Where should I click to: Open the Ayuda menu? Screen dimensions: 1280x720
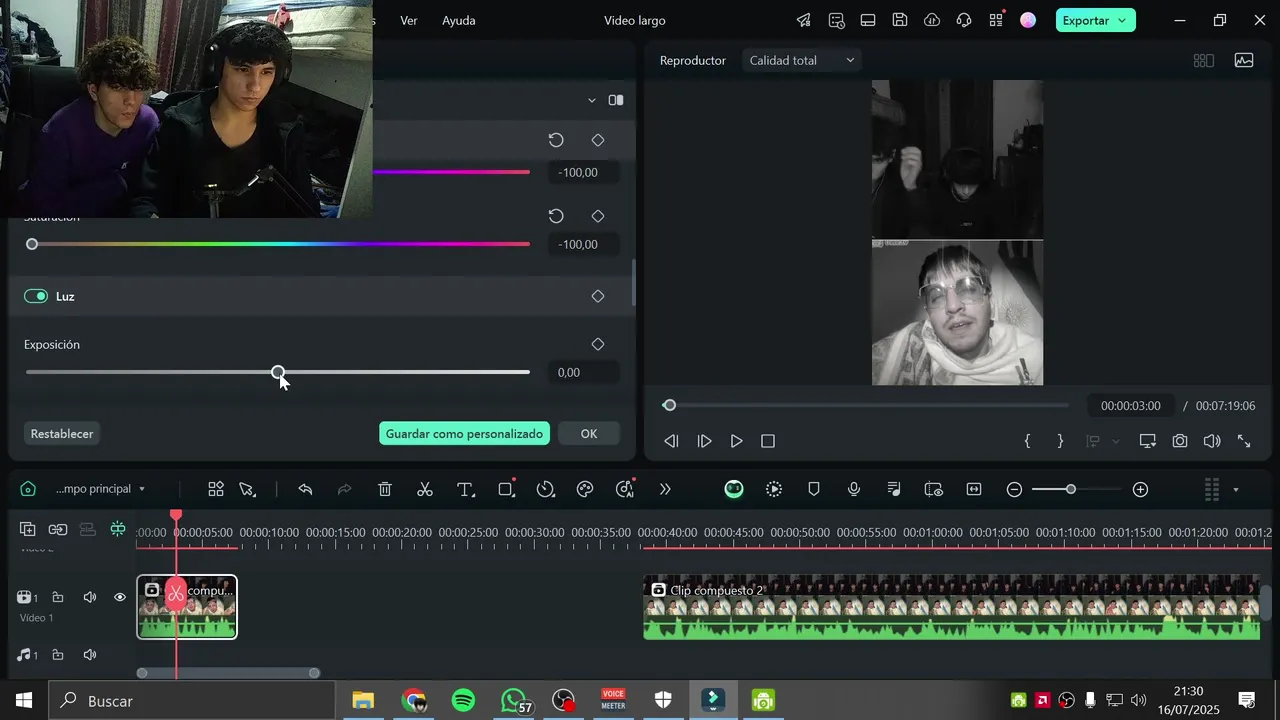(x=459, y=20)
